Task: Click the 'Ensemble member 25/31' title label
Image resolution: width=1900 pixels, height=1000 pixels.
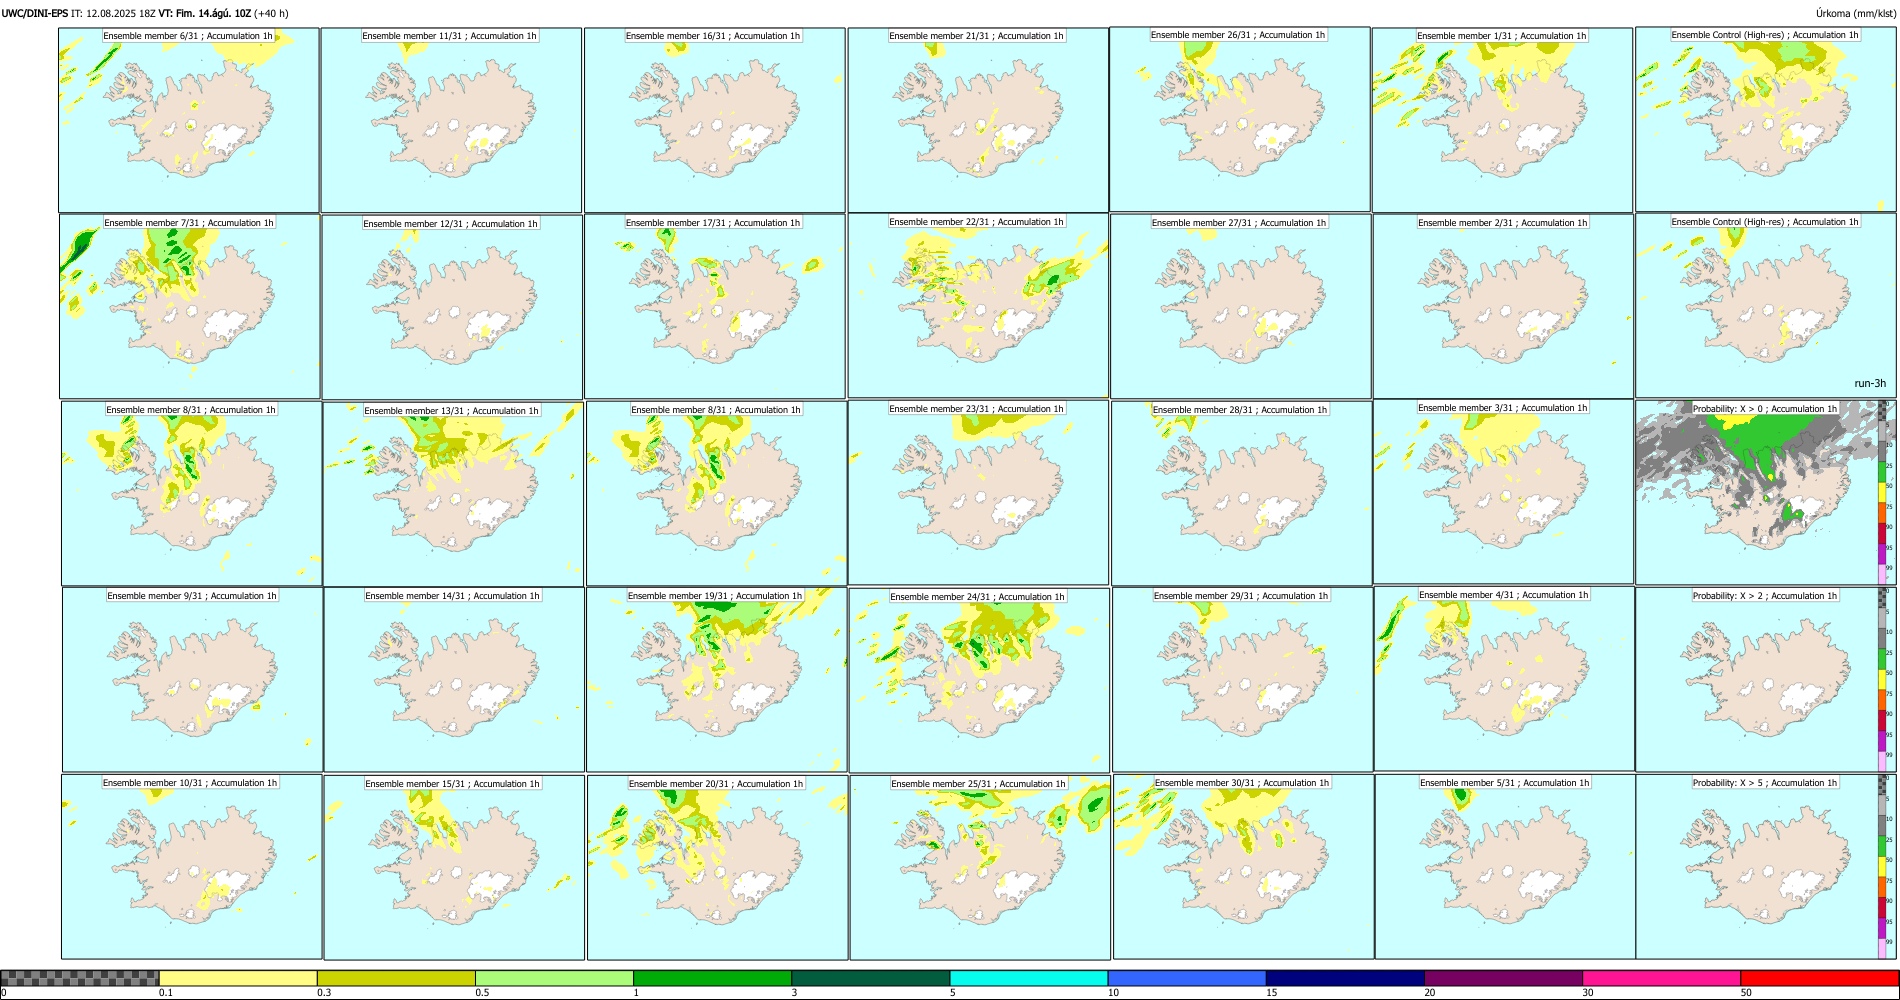Action: (x=978, y=784)
